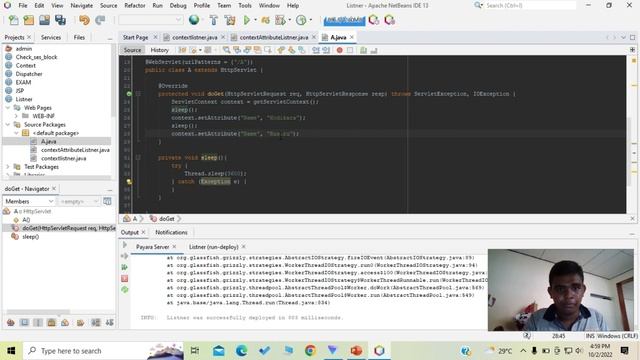Click the Navigator split-view icon beside filter combo
Image resolution: width=640 pixels, height=360 pixels.
(x=107, y=201)
